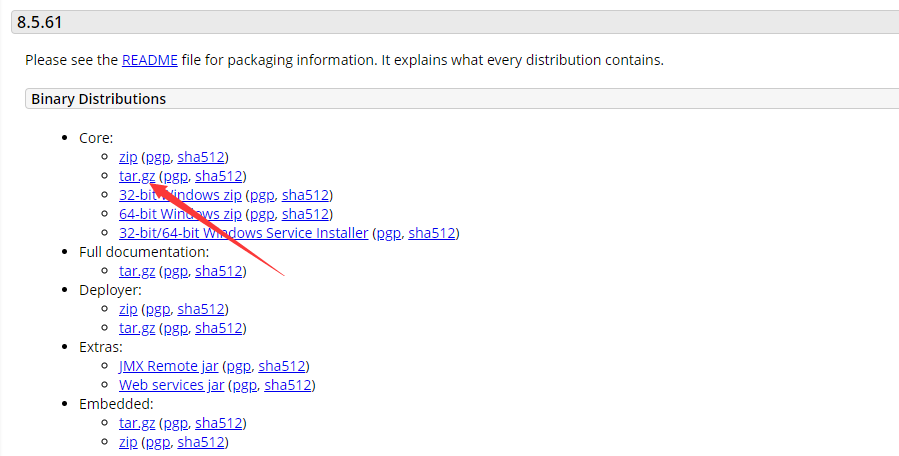This screenshot has height=456, width=899.
Task: Download 32-bit/64-bit Windows Service Installer
Action: (x=244, y=233)
